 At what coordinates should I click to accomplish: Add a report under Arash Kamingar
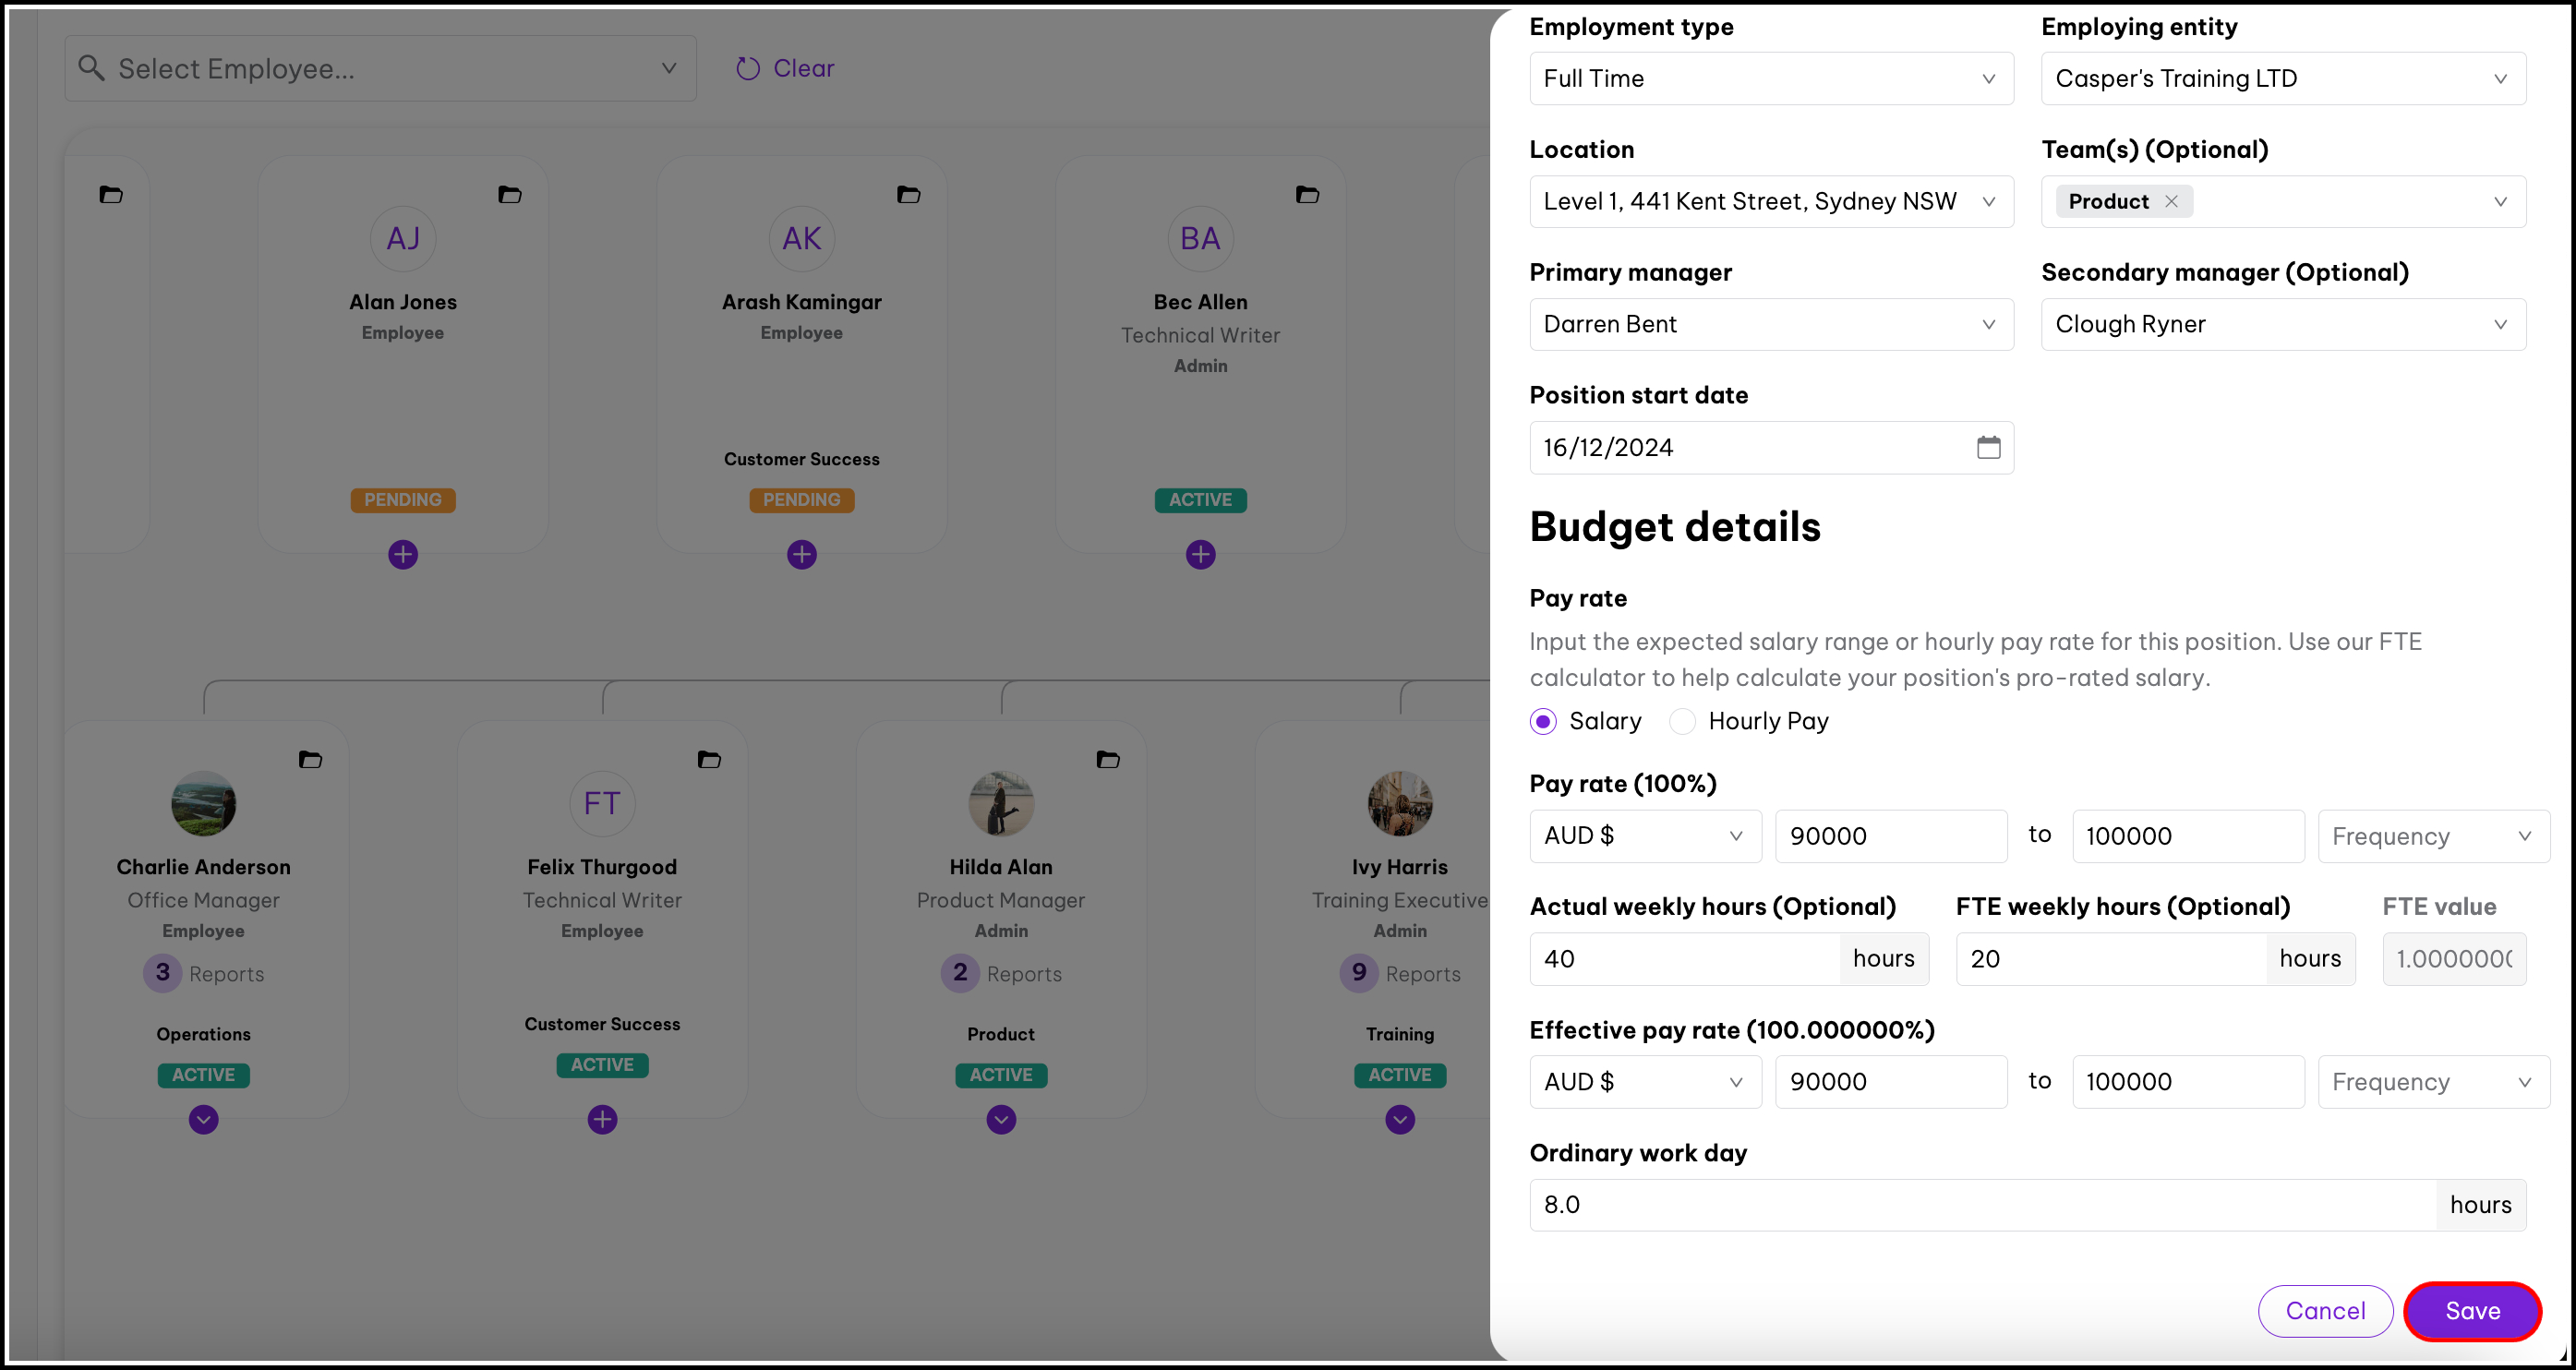(802, 555)
